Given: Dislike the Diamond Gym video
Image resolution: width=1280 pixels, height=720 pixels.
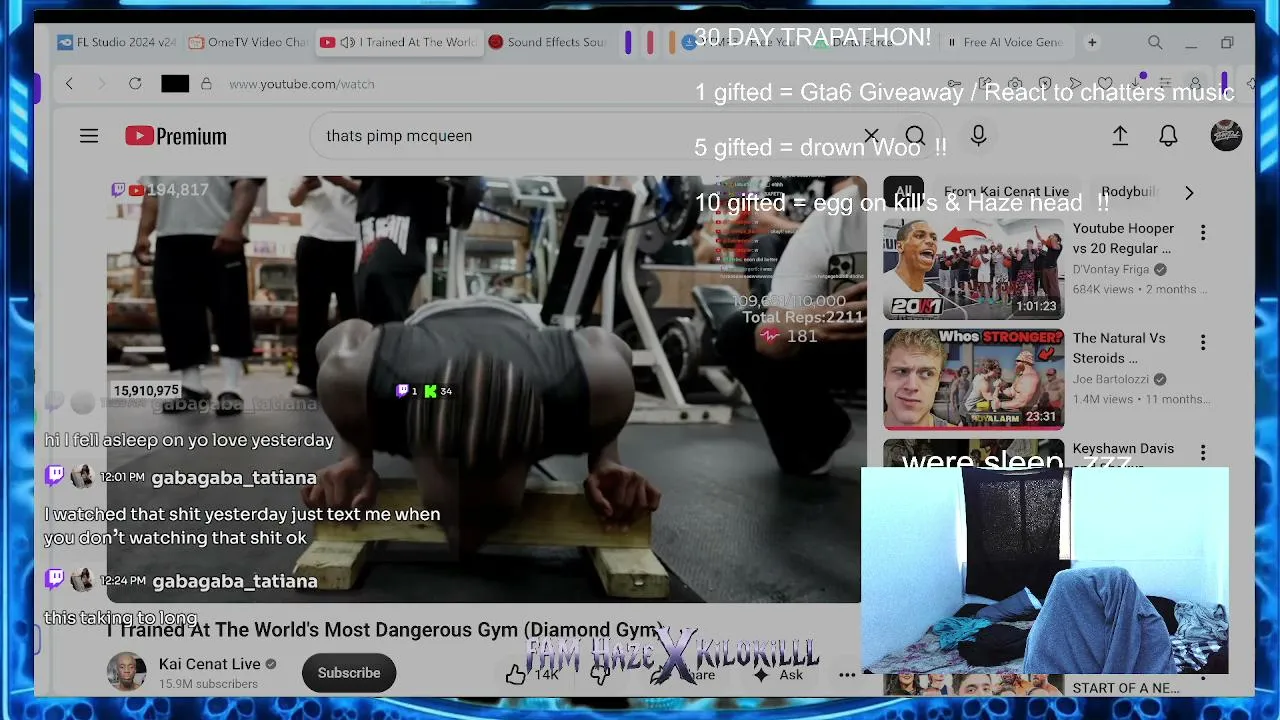Looking at the screenshot, I should click(600, 674).
